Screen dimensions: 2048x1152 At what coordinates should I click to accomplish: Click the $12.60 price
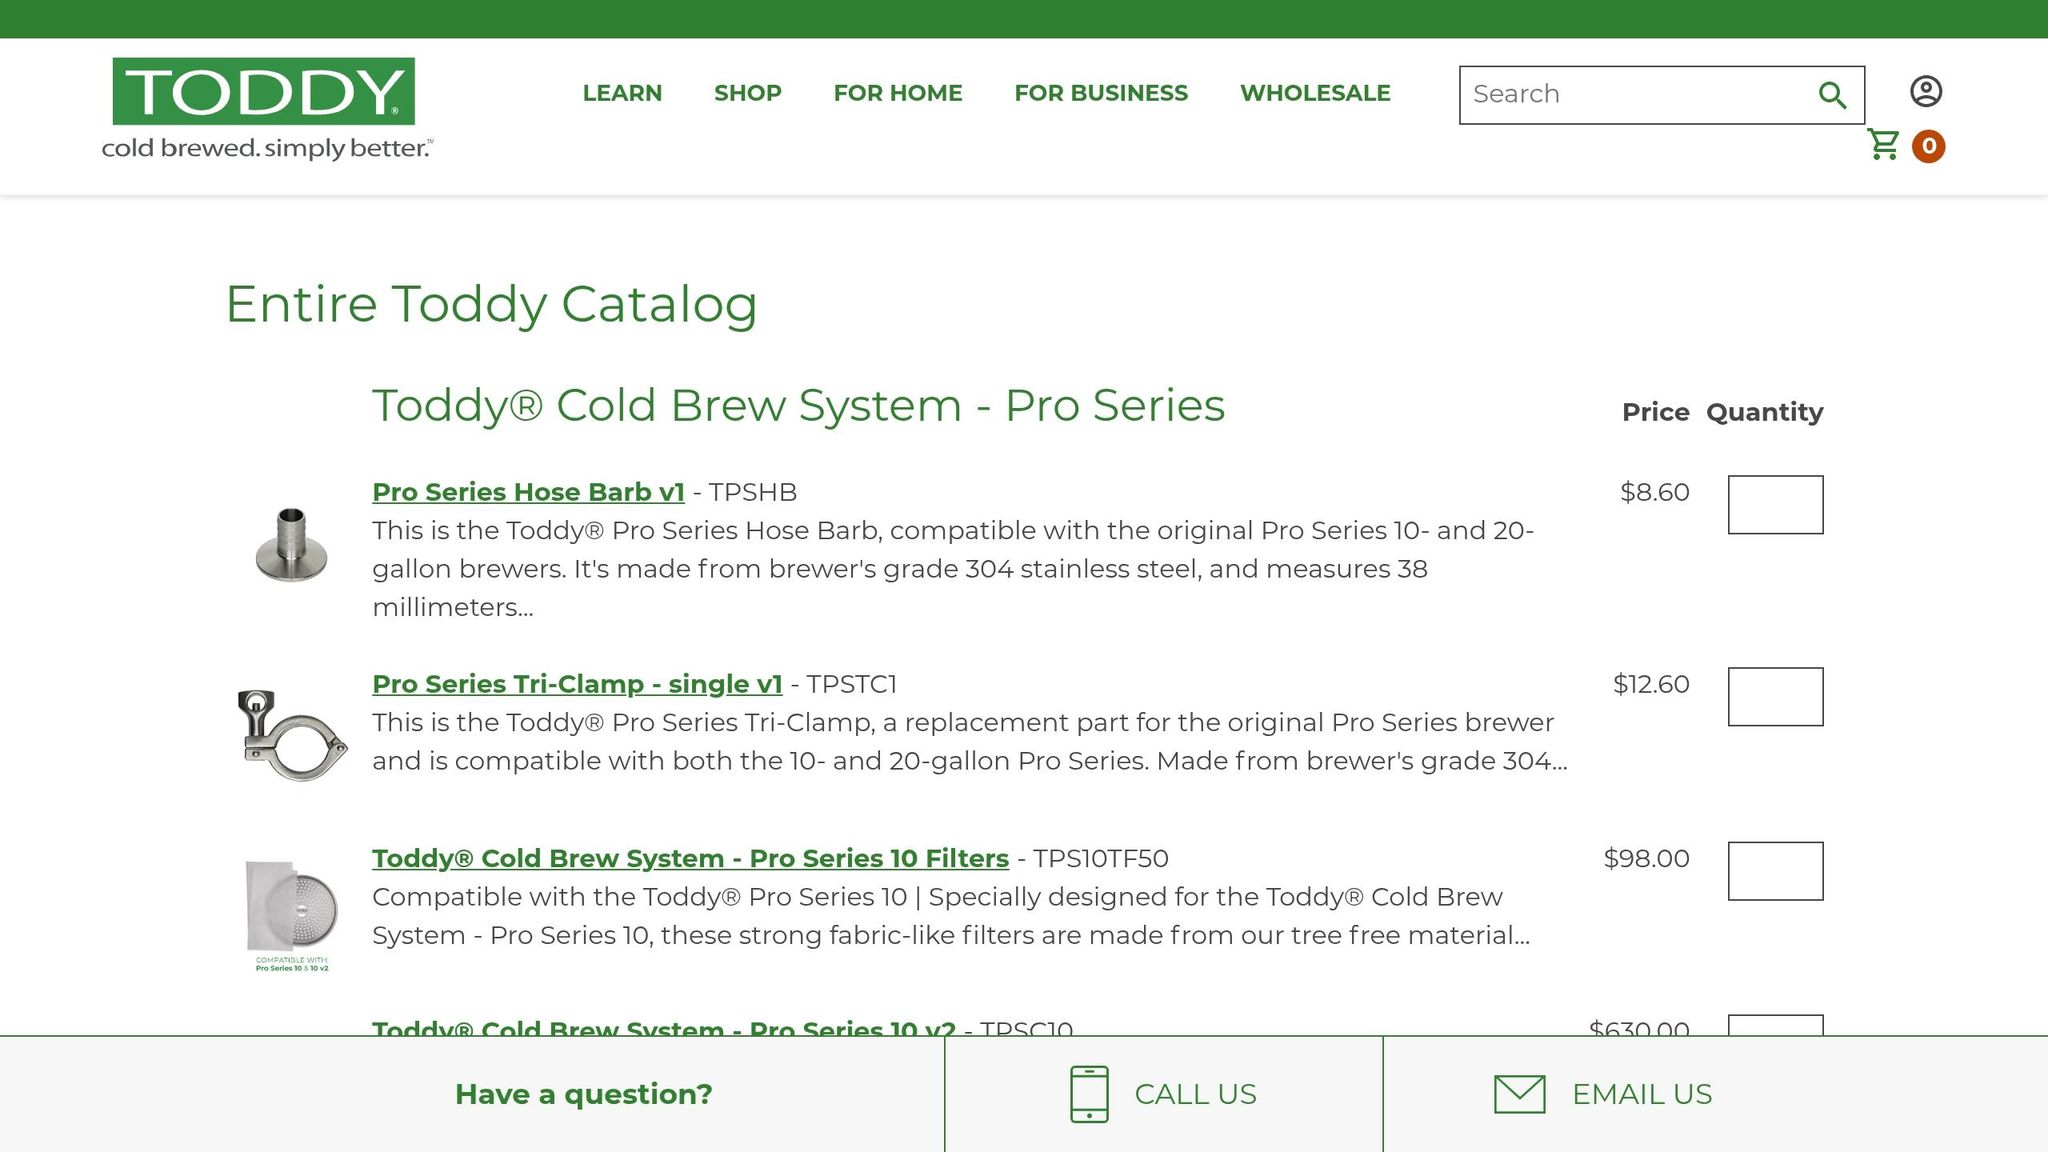coord(1651,684)
